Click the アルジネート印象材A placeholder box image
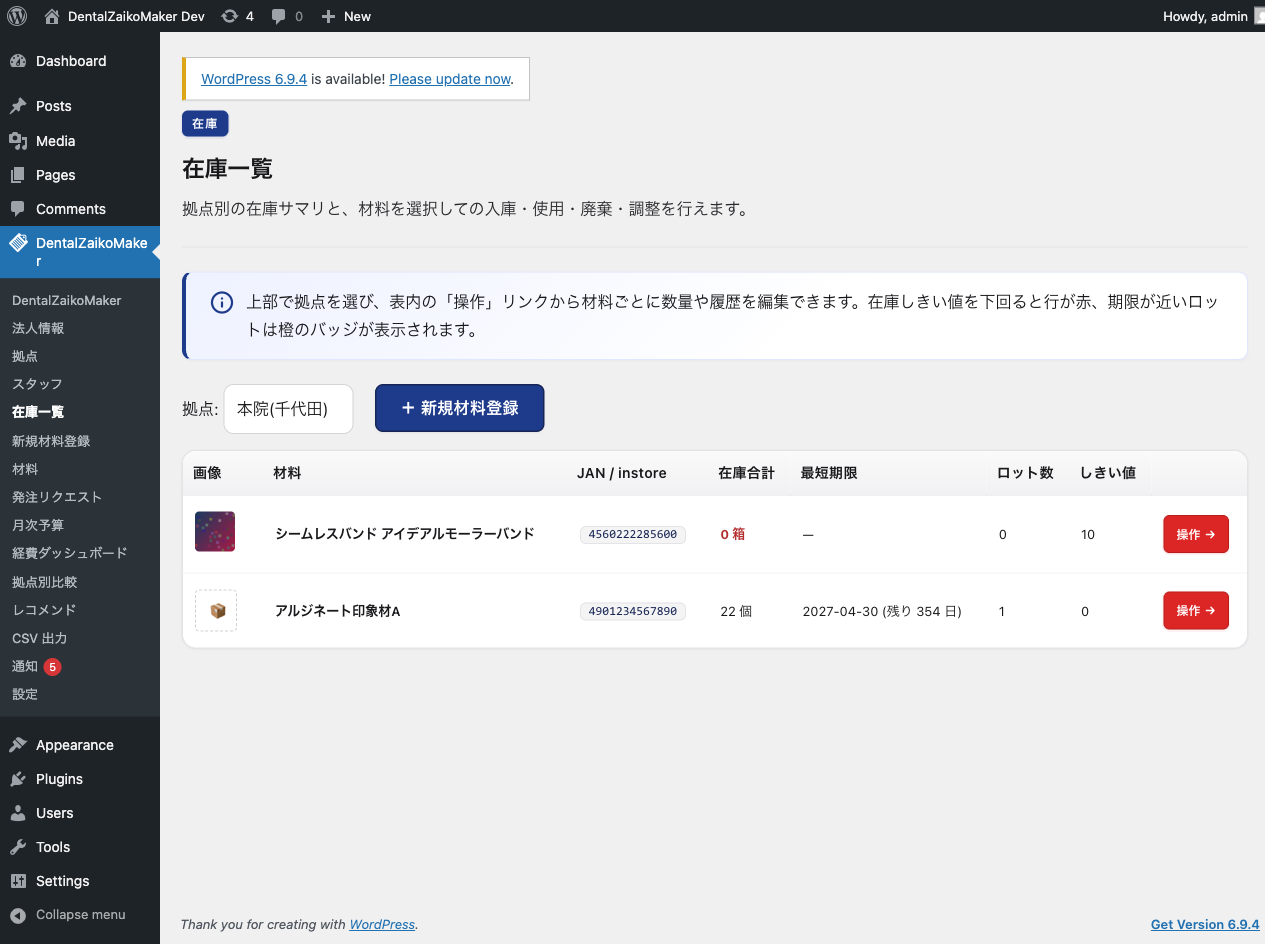This screenshot has width=1265, height=944. [216, 610]
